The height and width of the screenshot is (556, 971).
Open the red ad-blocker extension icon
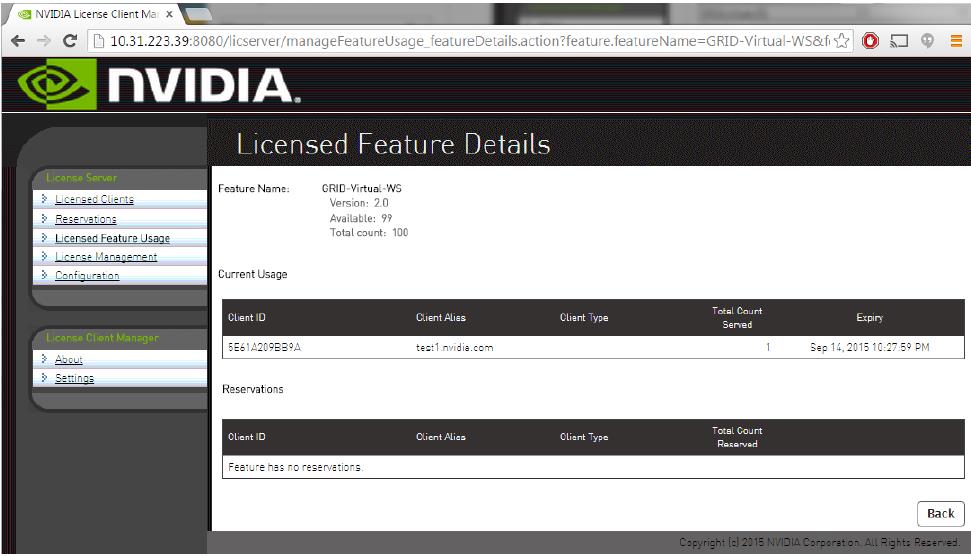pos(870,41)
